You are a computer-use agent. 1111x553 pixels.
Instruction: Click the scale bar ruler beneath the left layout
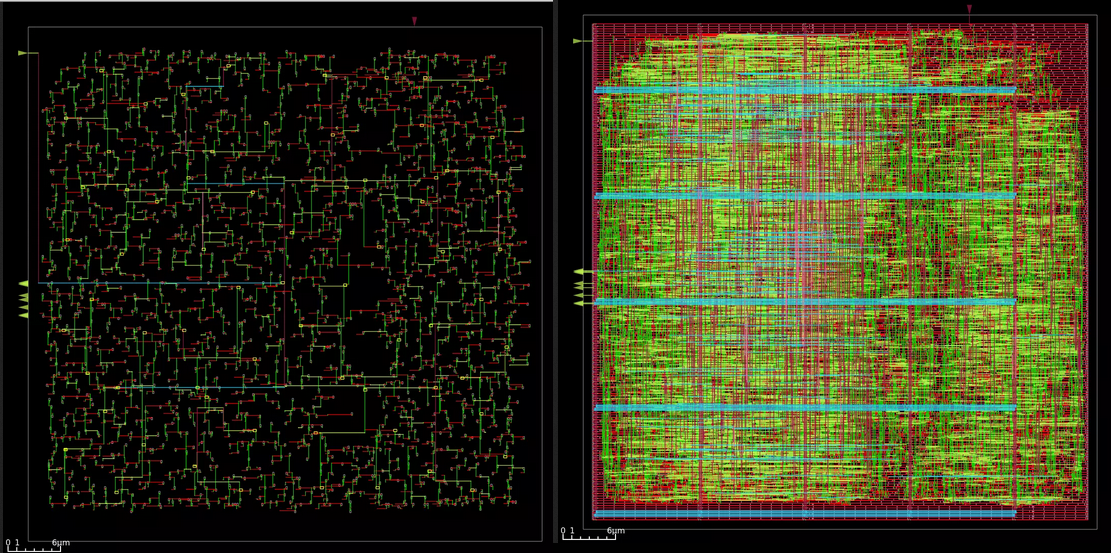point(33,549)
